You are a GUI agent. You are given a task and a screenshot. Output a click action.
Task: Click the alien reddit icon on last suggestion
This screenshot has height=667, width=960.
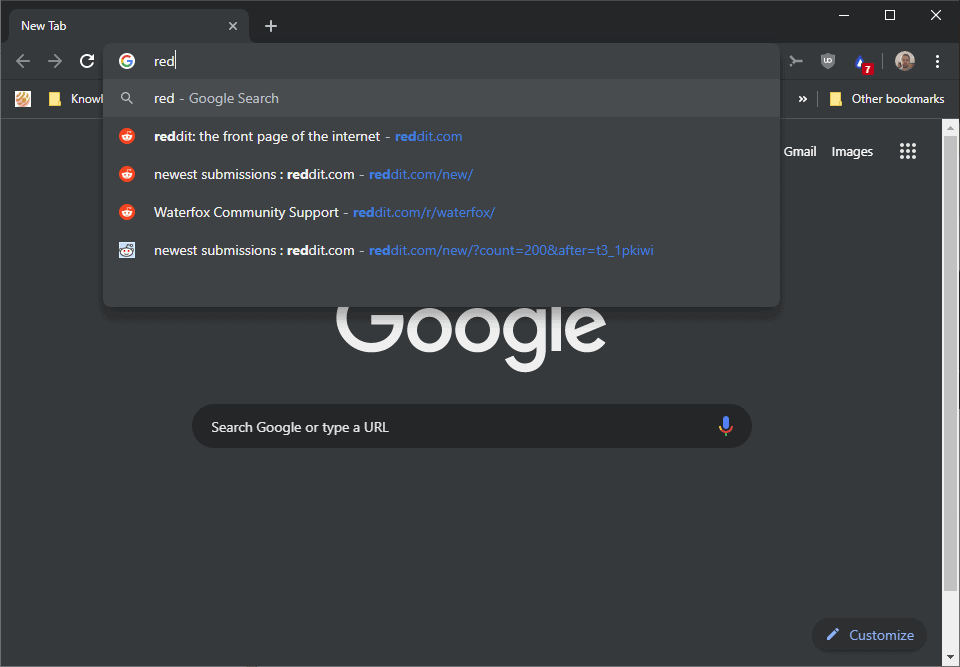click(127, 250)
